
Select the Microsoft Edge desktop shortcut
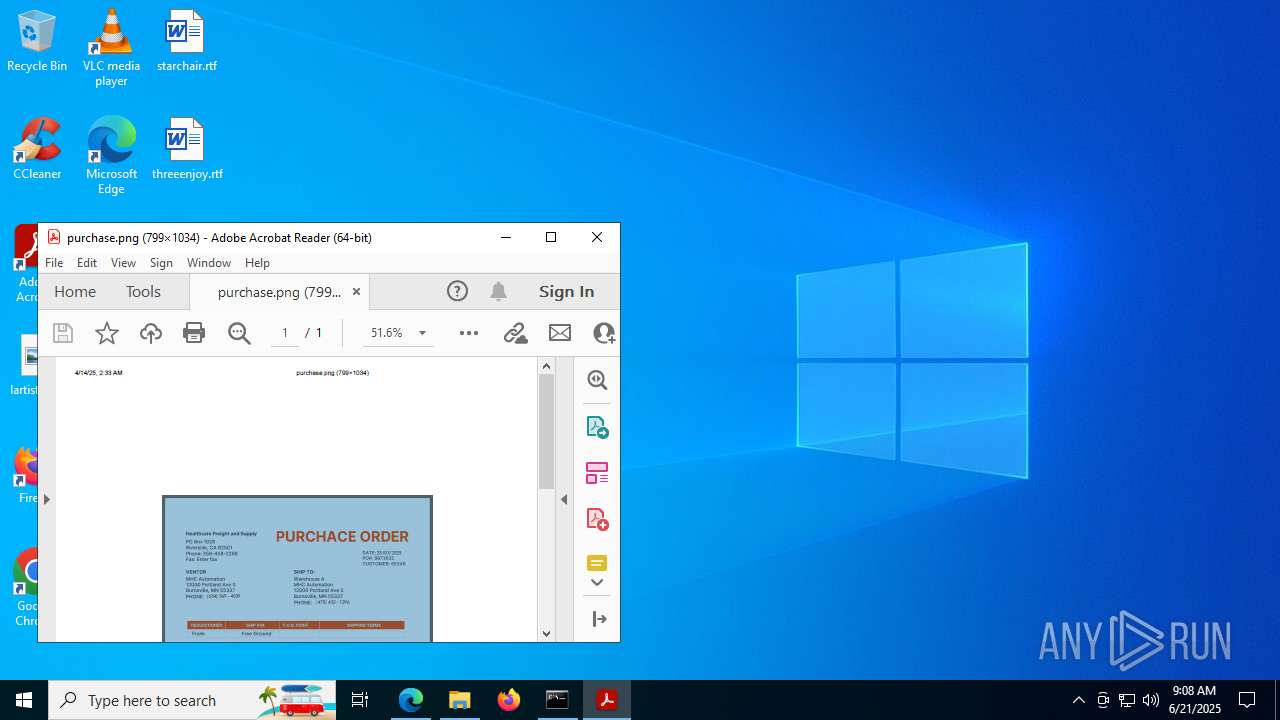coord(111,155)
